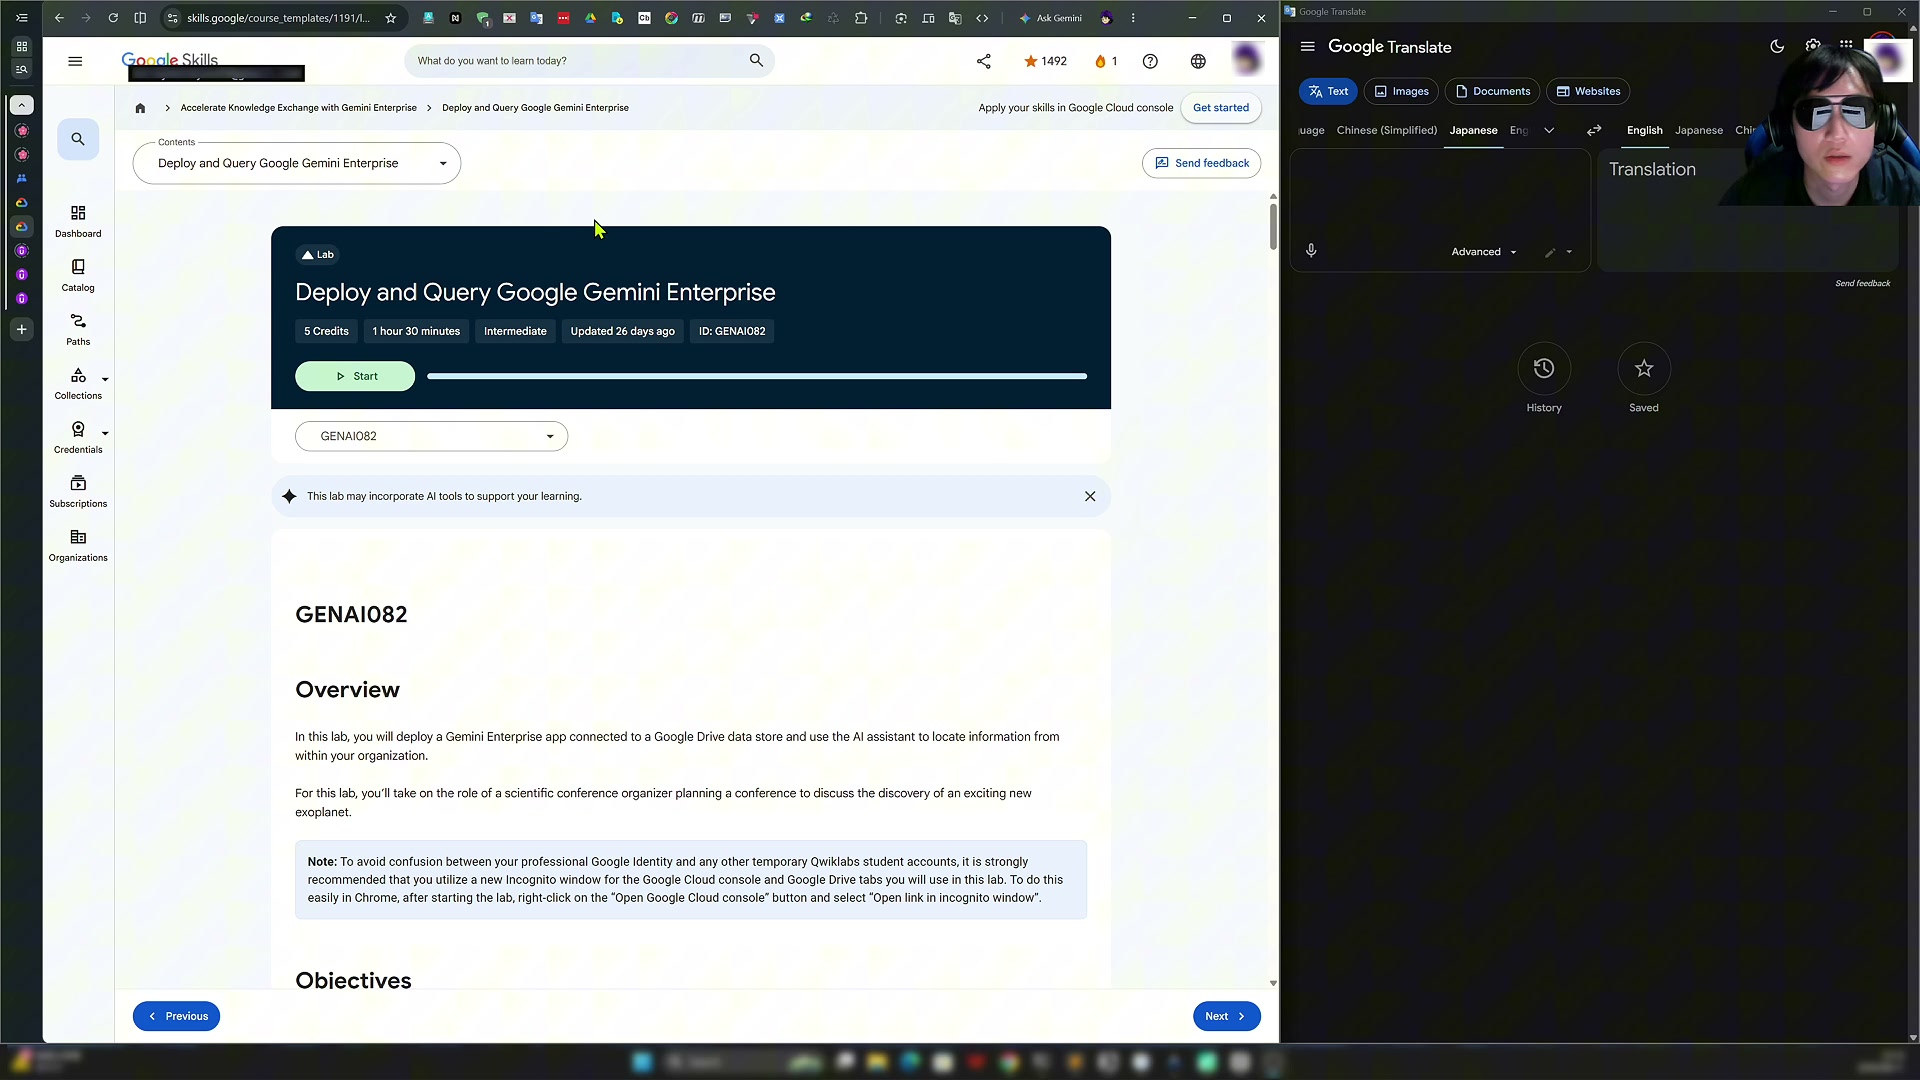Bookmark the page with the star icon
The image size is (1920, 1080).
coord(391,18)
